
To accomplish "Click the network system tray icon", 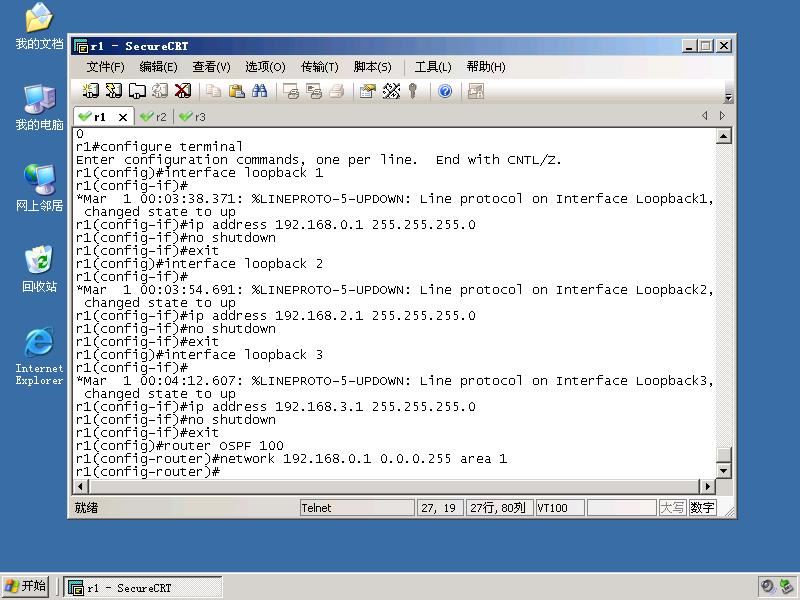I will 786,586.
